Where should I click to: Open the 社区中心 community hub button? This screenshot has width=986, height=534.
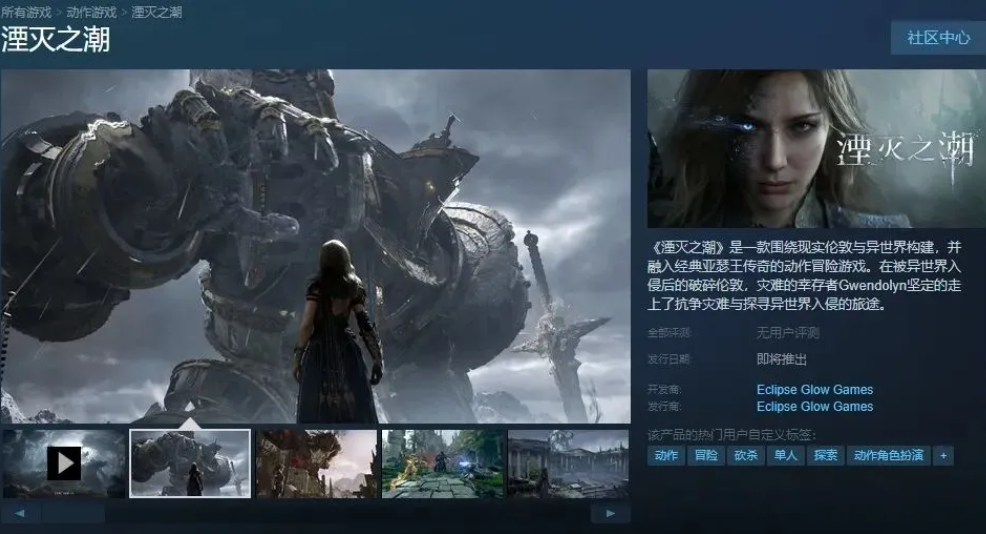pos(938,38)
